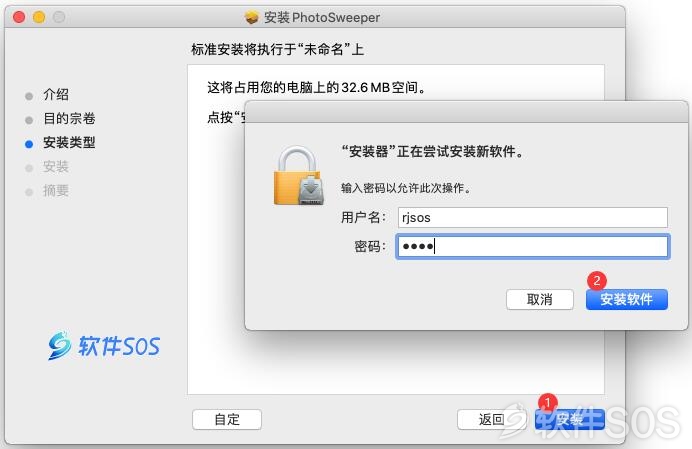
Task: Click the 安装软件 button
Action: click(x=627, y=299)
